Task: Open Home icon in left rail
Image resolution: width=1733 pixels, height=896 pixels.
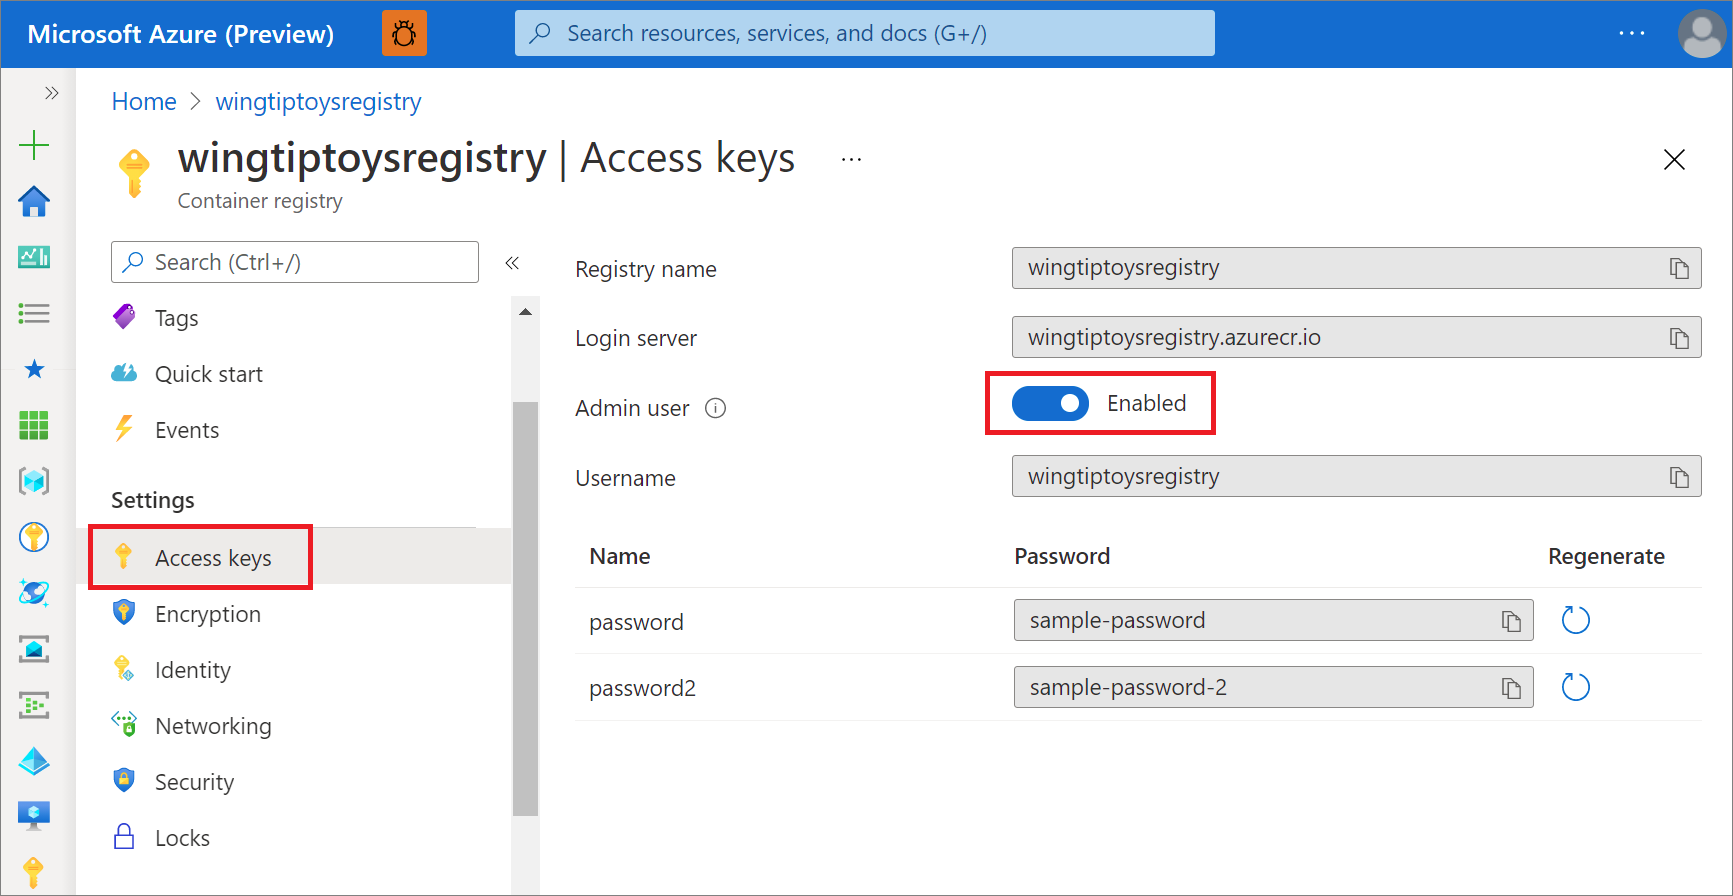Action: click(34, 201)
